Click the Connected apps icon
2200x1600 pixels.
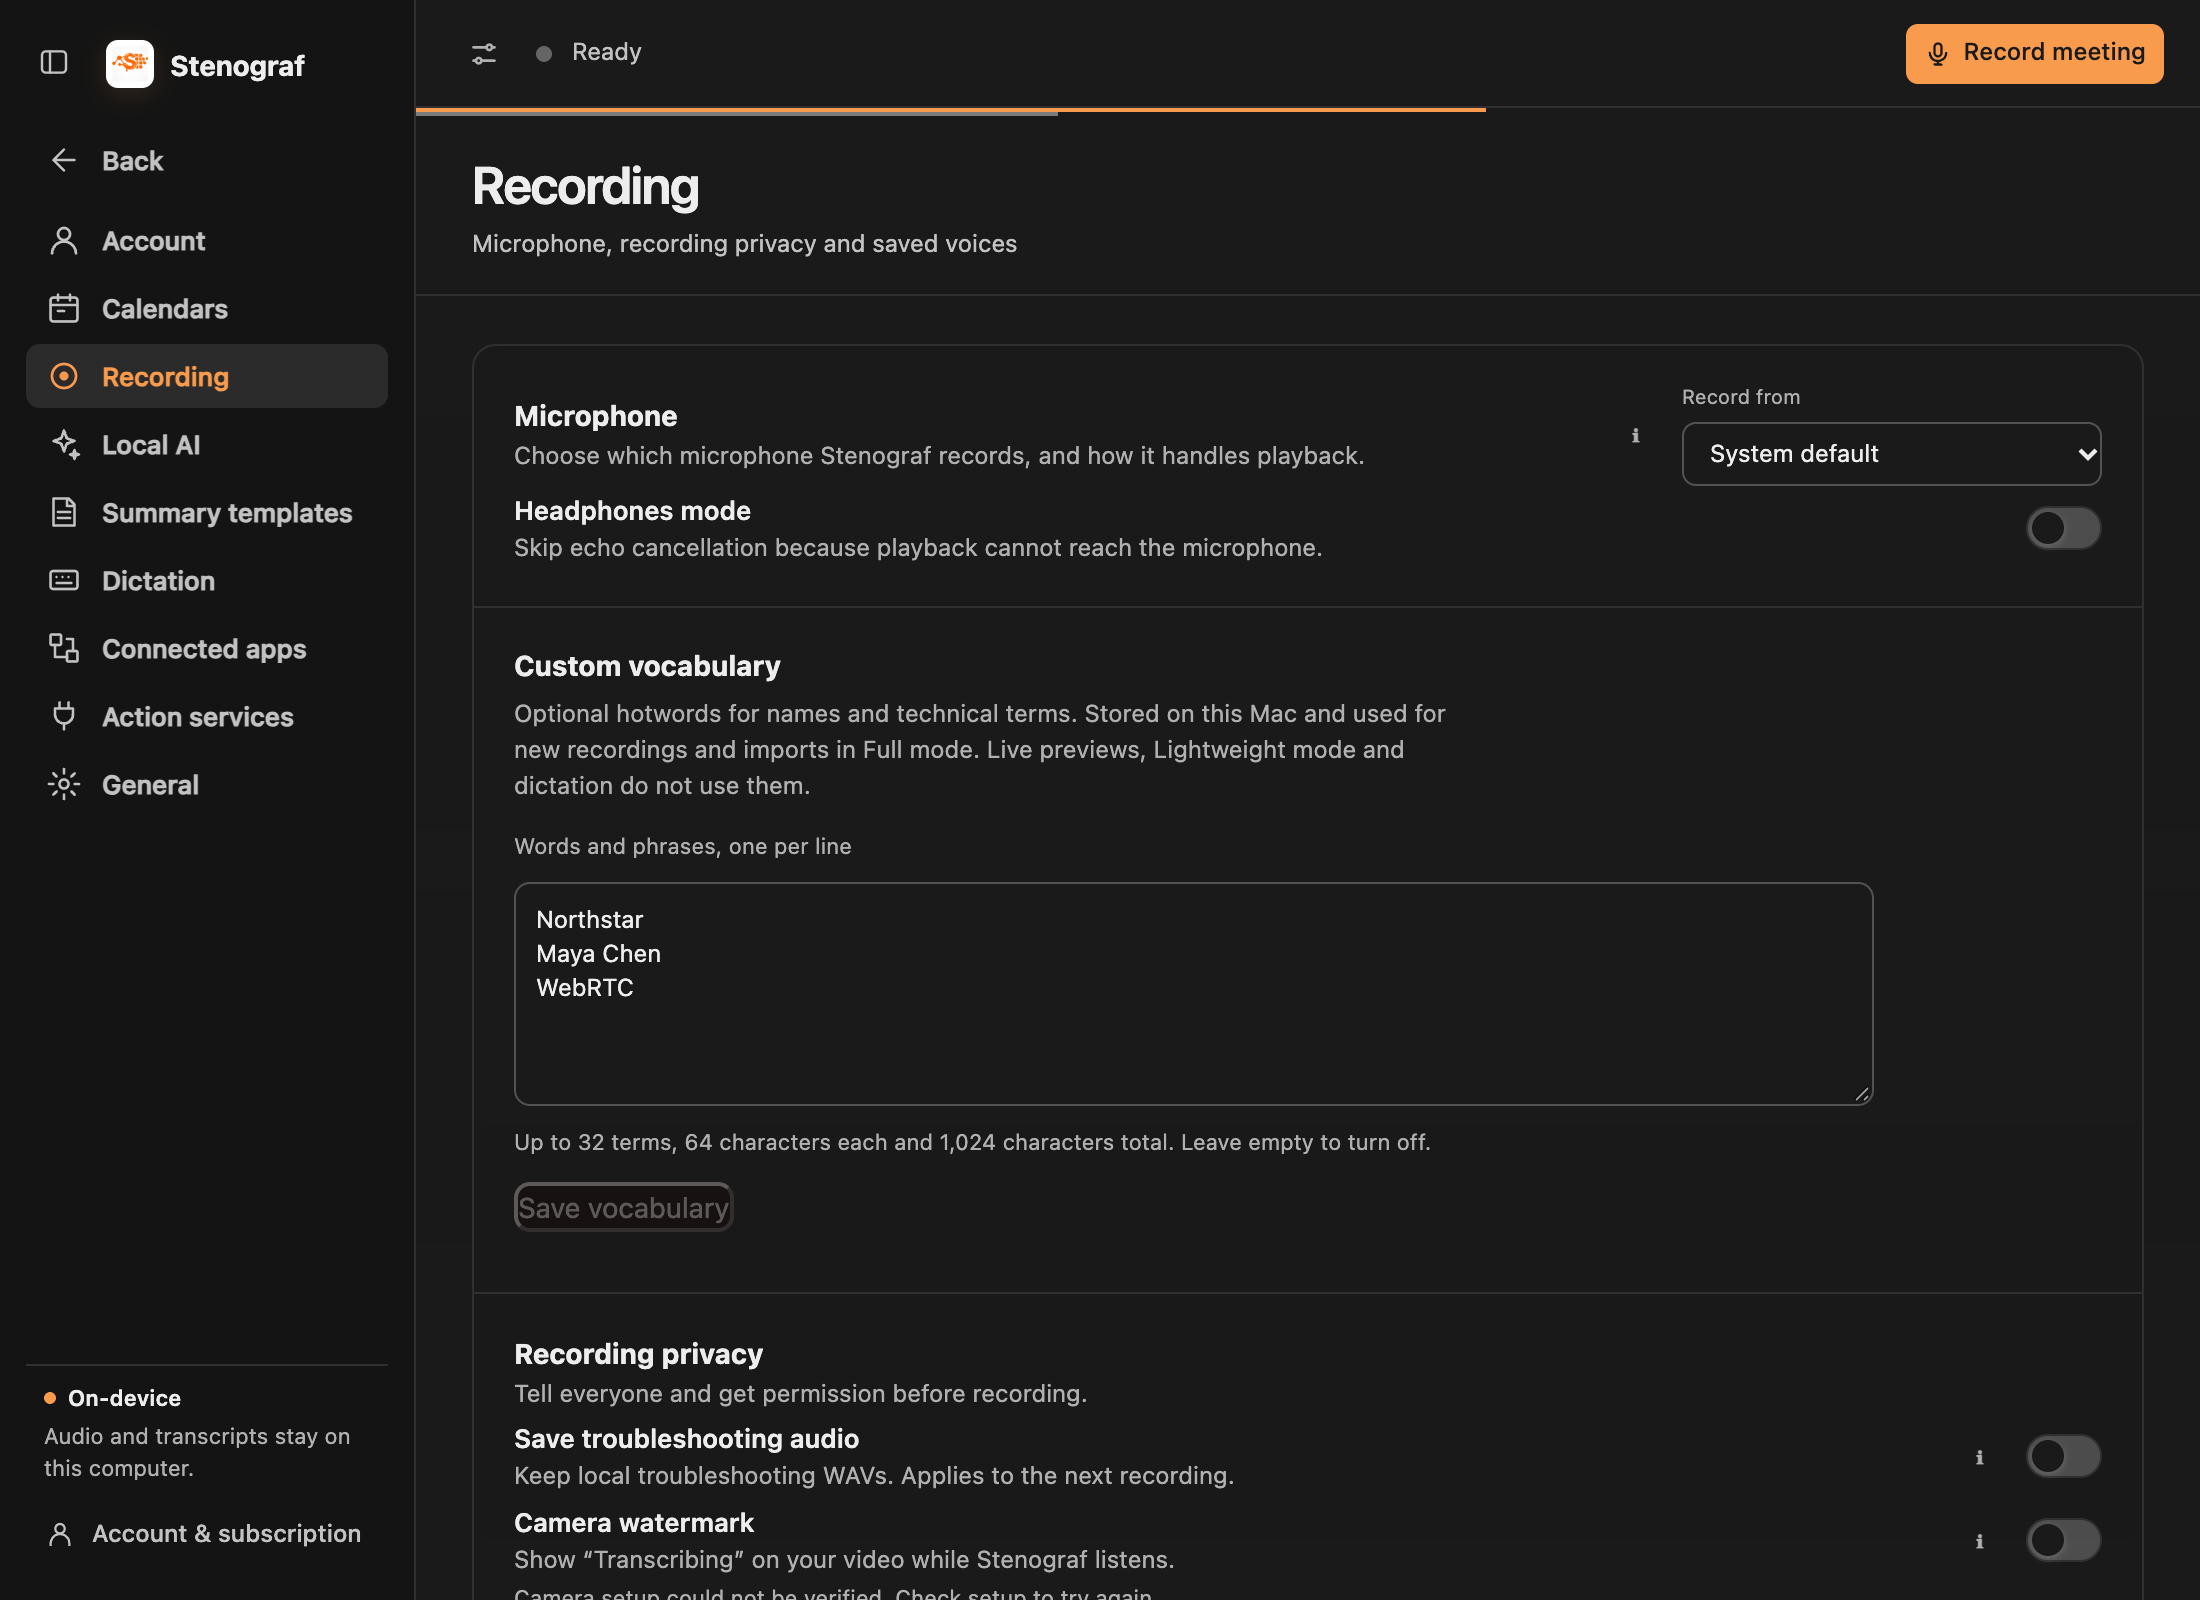(64, 648)
